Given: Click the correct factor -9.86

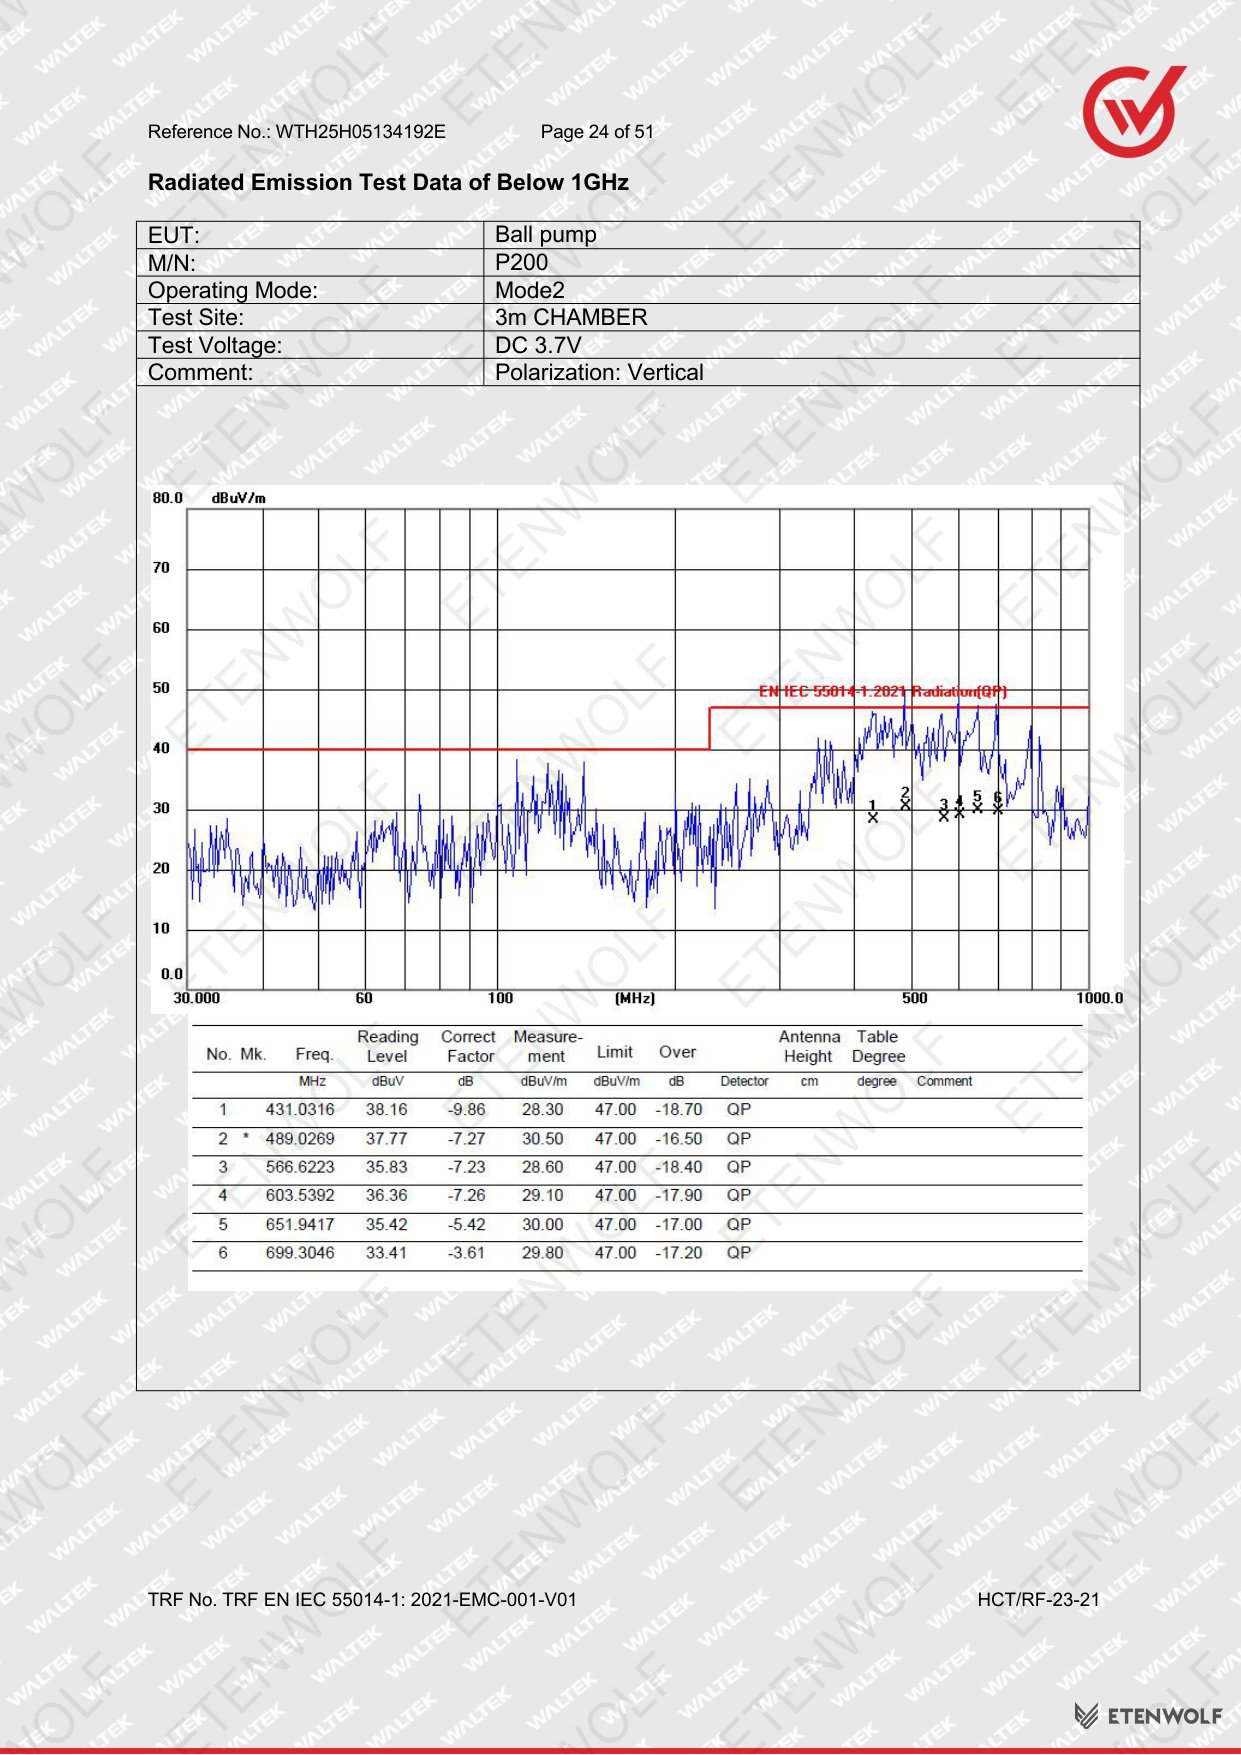Looking at the screenshot, I should tap(466, 1109).
